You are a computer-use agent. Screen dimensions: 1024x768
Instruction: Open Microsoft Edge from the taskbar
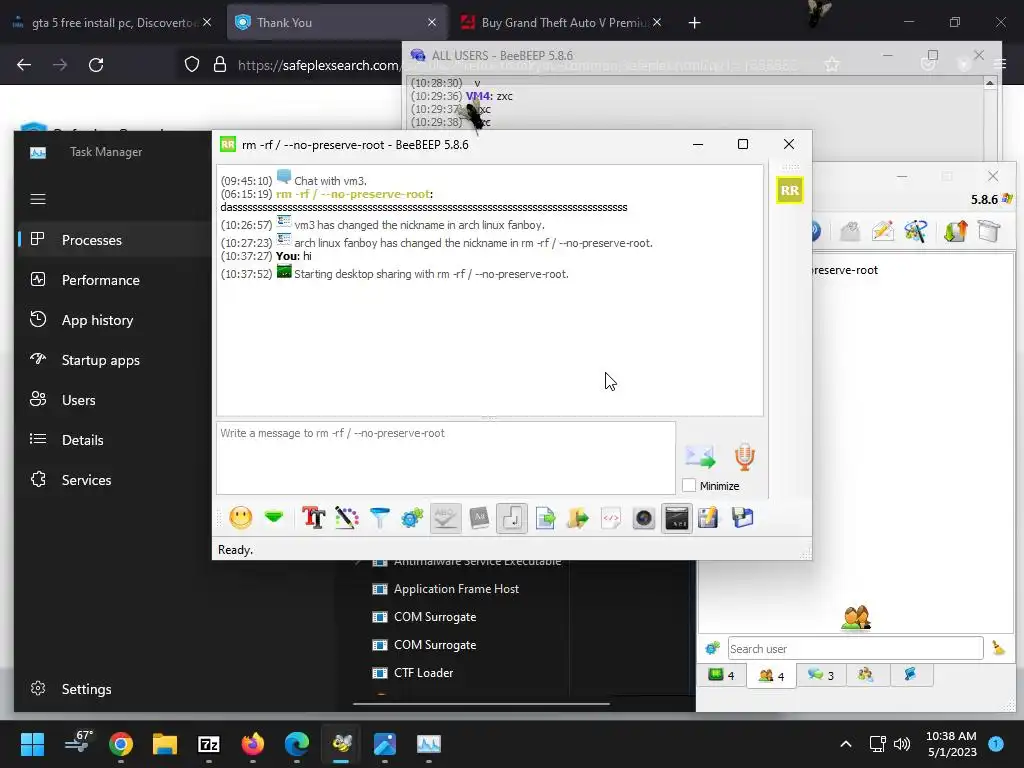pyautogui.click(x=296, y=744)
